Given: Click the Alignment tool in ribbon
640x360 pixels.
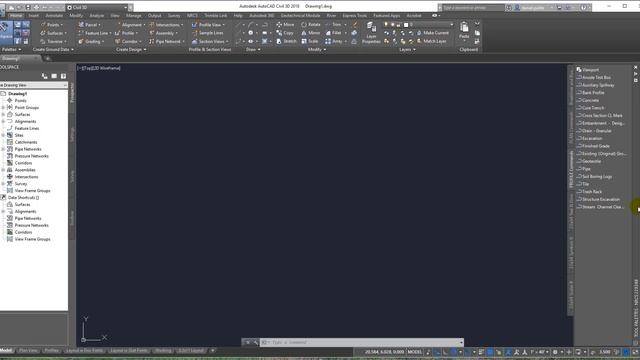Looking at the screenshot, I should tap(130, 25).
